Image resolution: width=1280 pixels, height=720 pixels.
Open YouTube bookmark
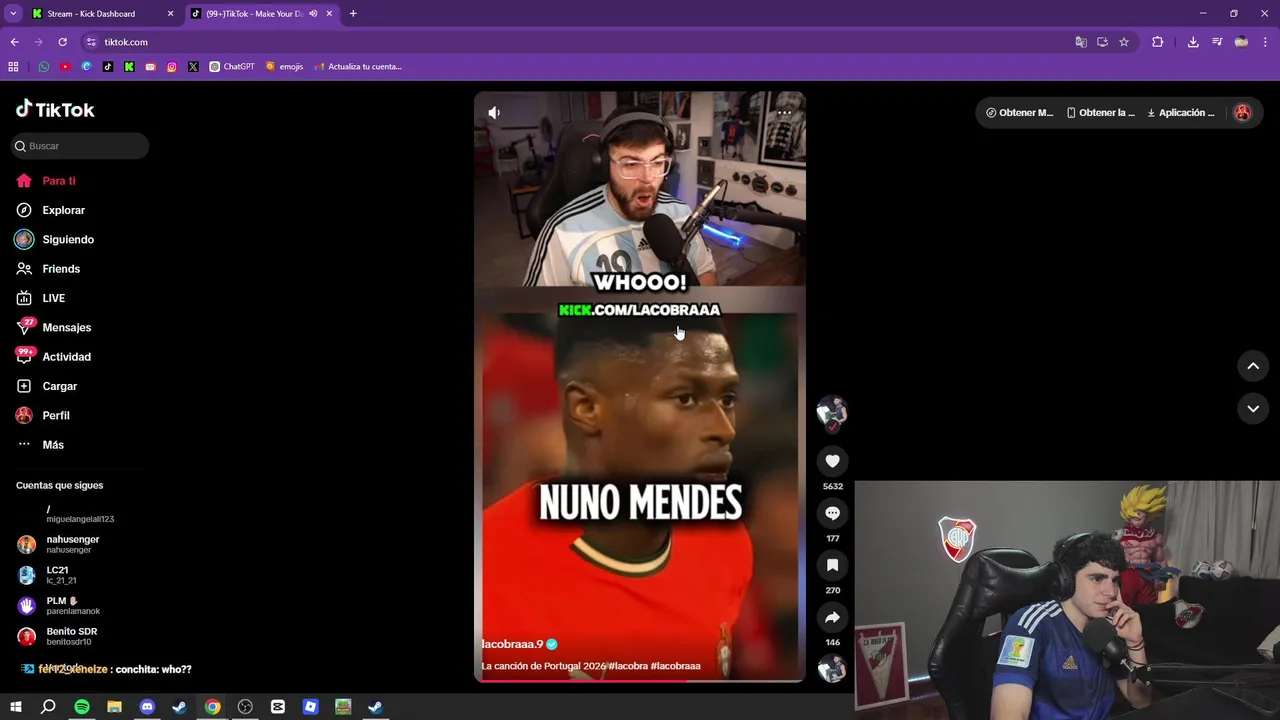tap(65, 67)
